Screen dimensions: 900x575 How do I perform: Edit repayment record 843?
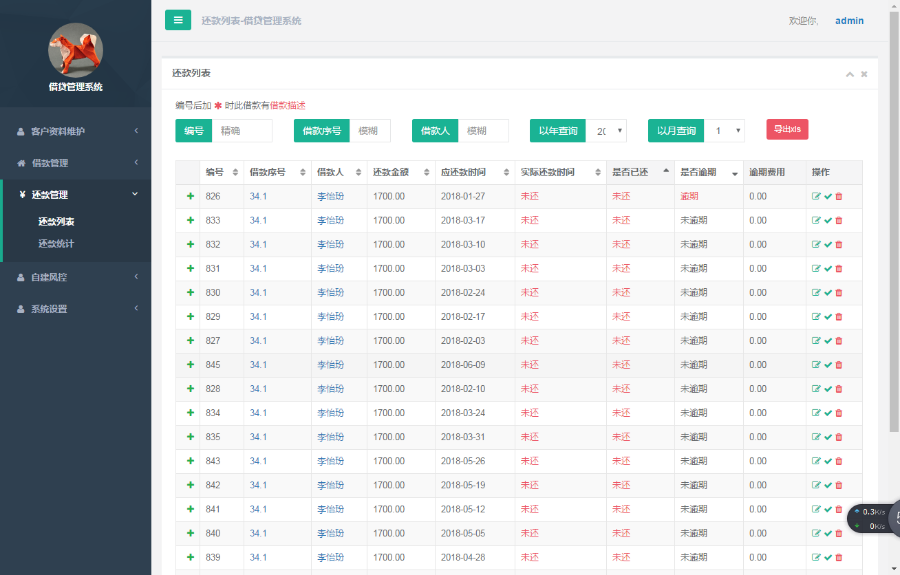(816, 461)
